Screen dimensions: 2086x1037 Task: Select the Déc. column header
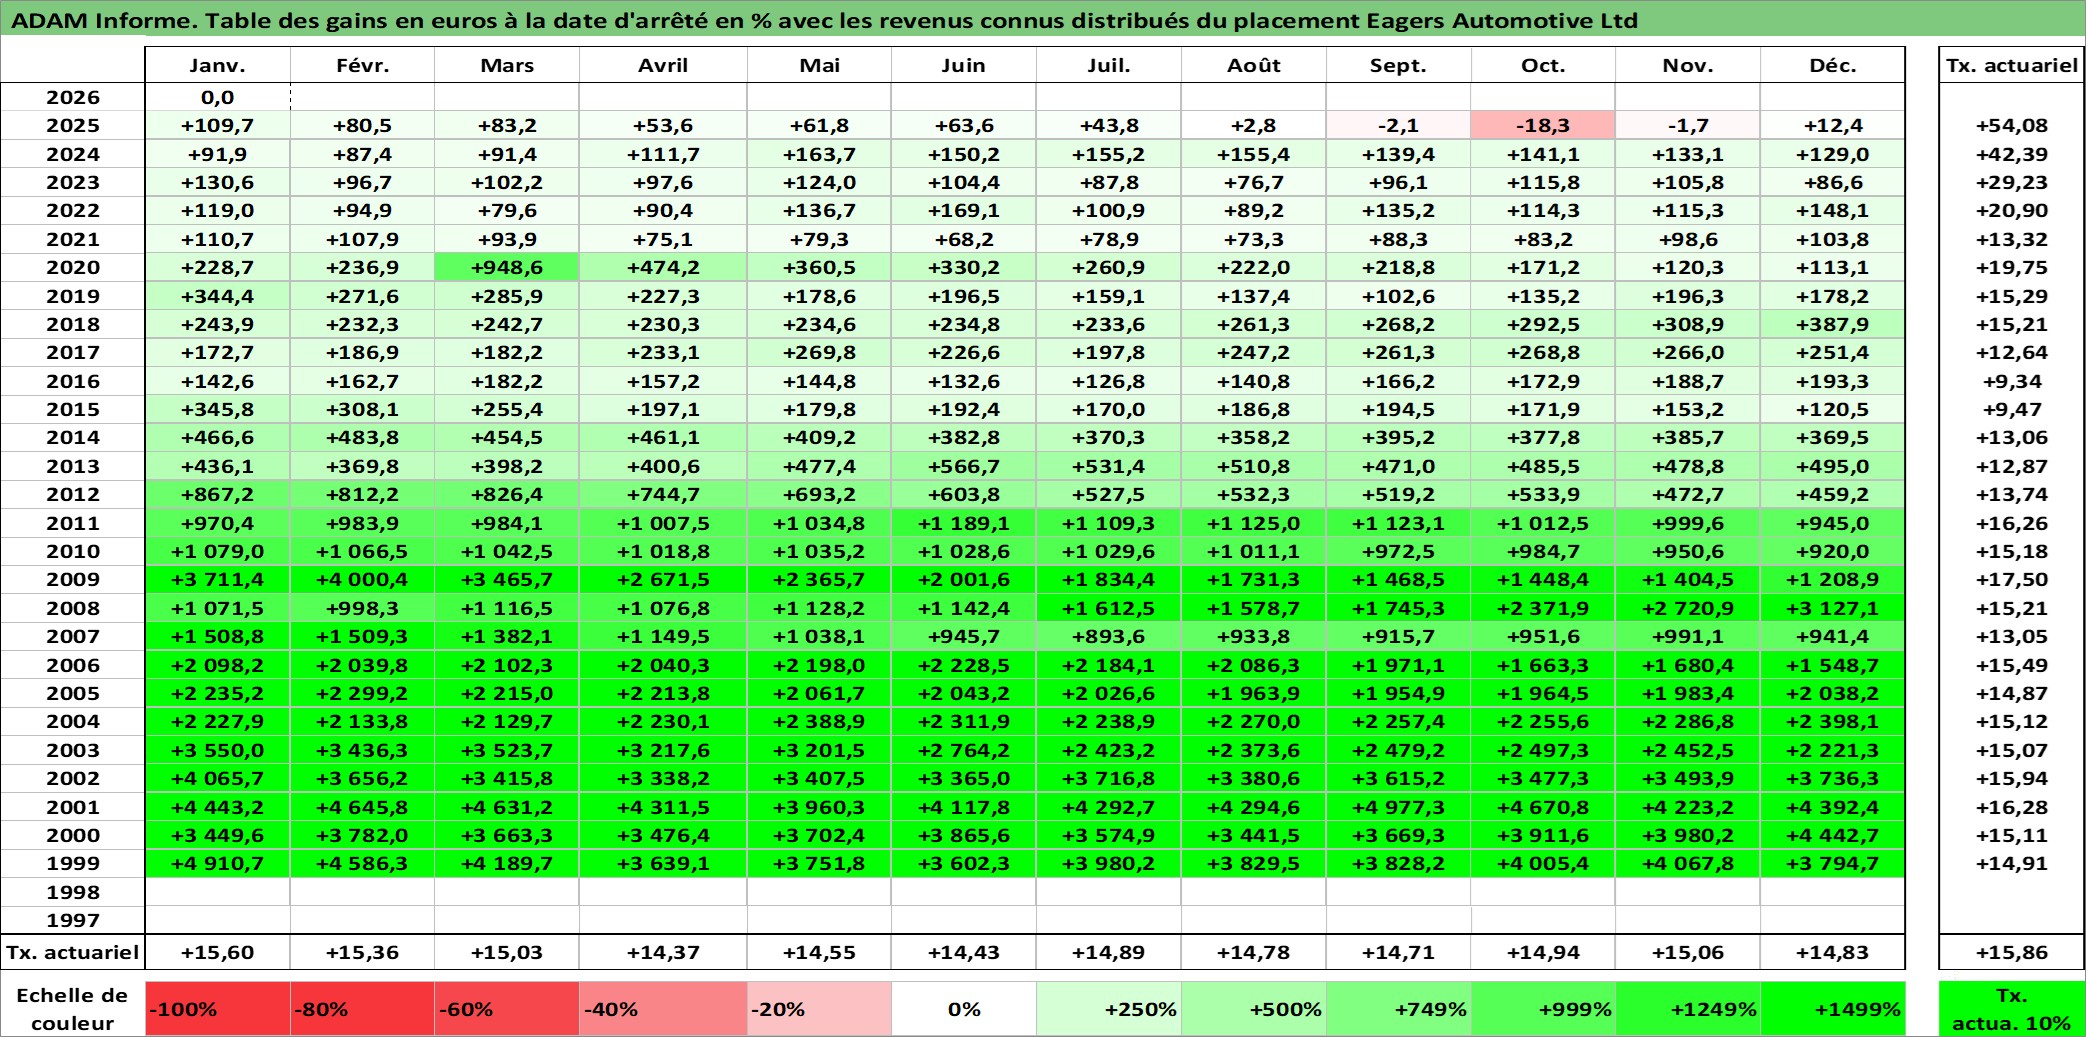click(1833, 65)
